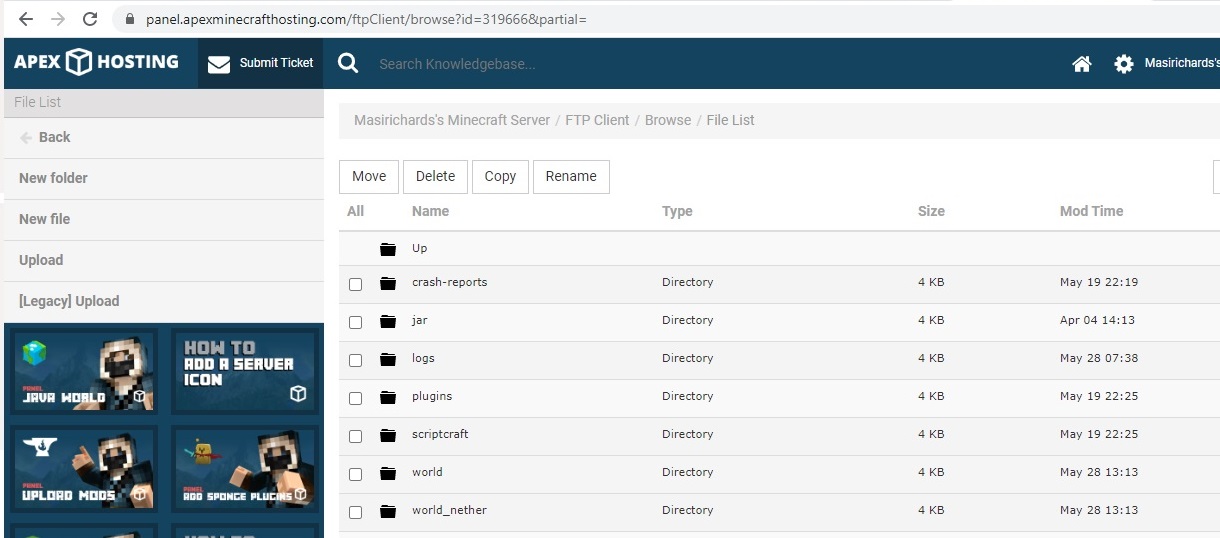Open the Upload Mods tutorial thumbnail
The image size is (1220, 538).
85,468
